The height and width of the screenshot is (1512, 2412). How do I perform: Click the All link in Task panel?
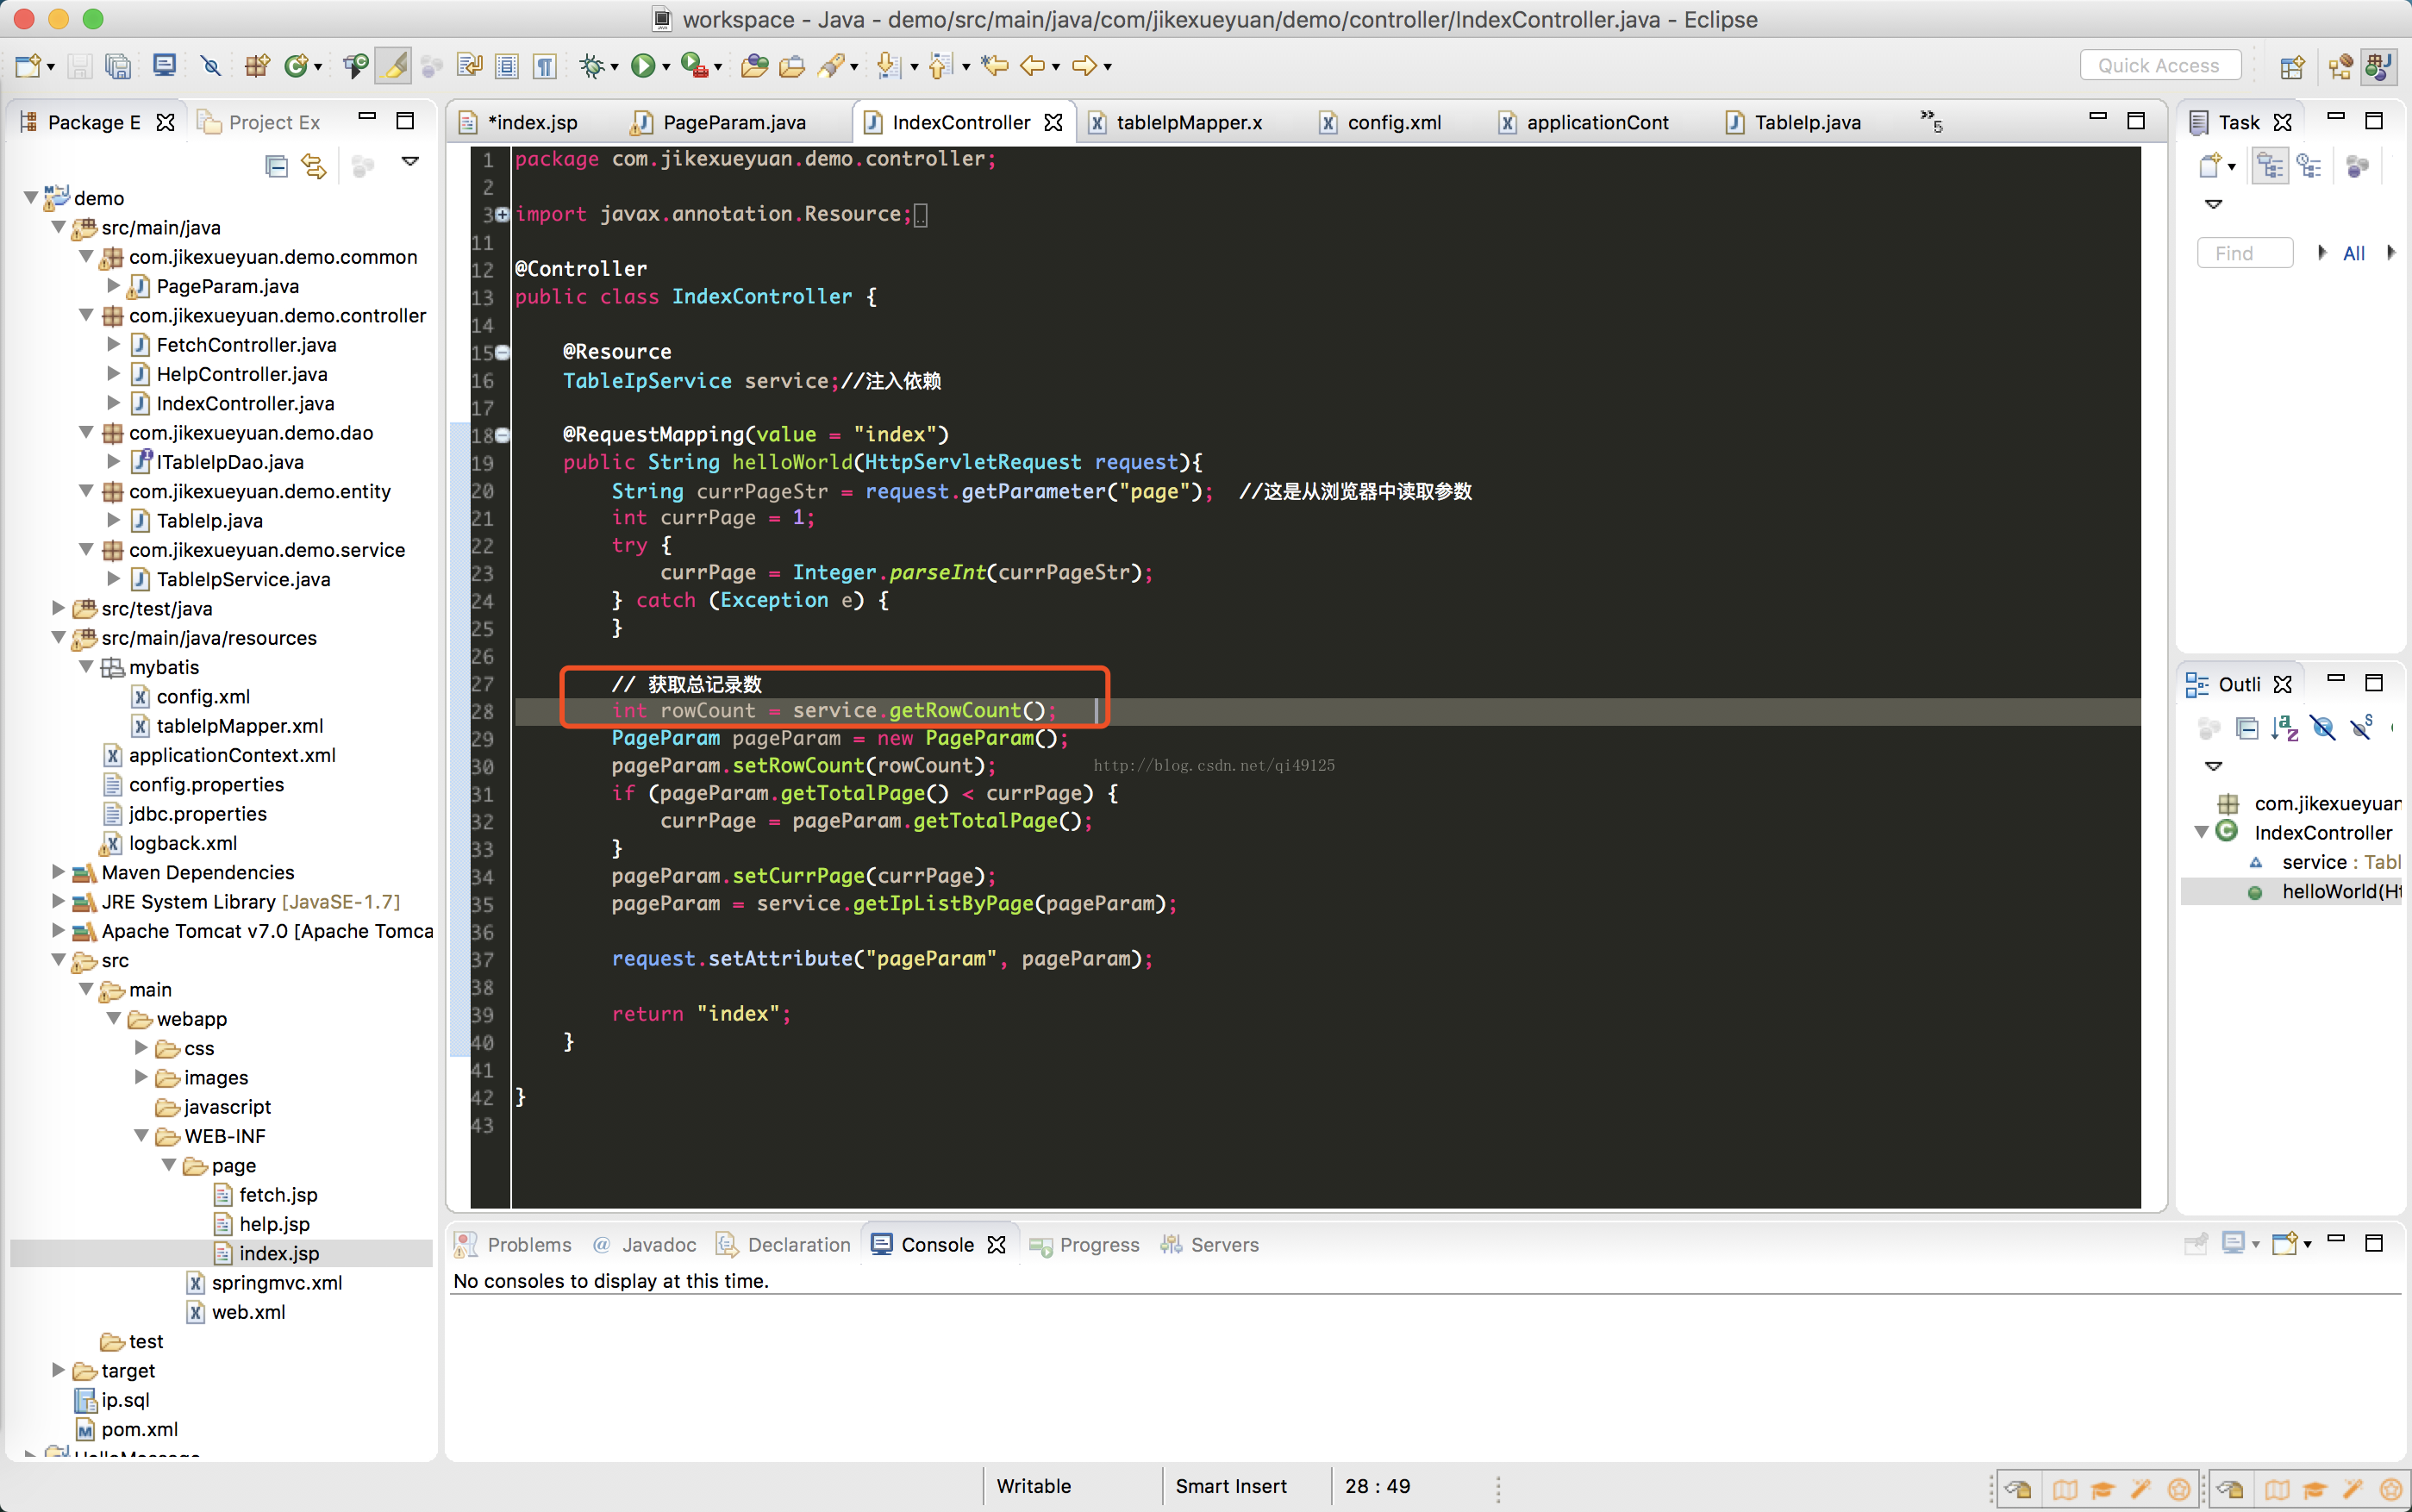pos(2353,253)
